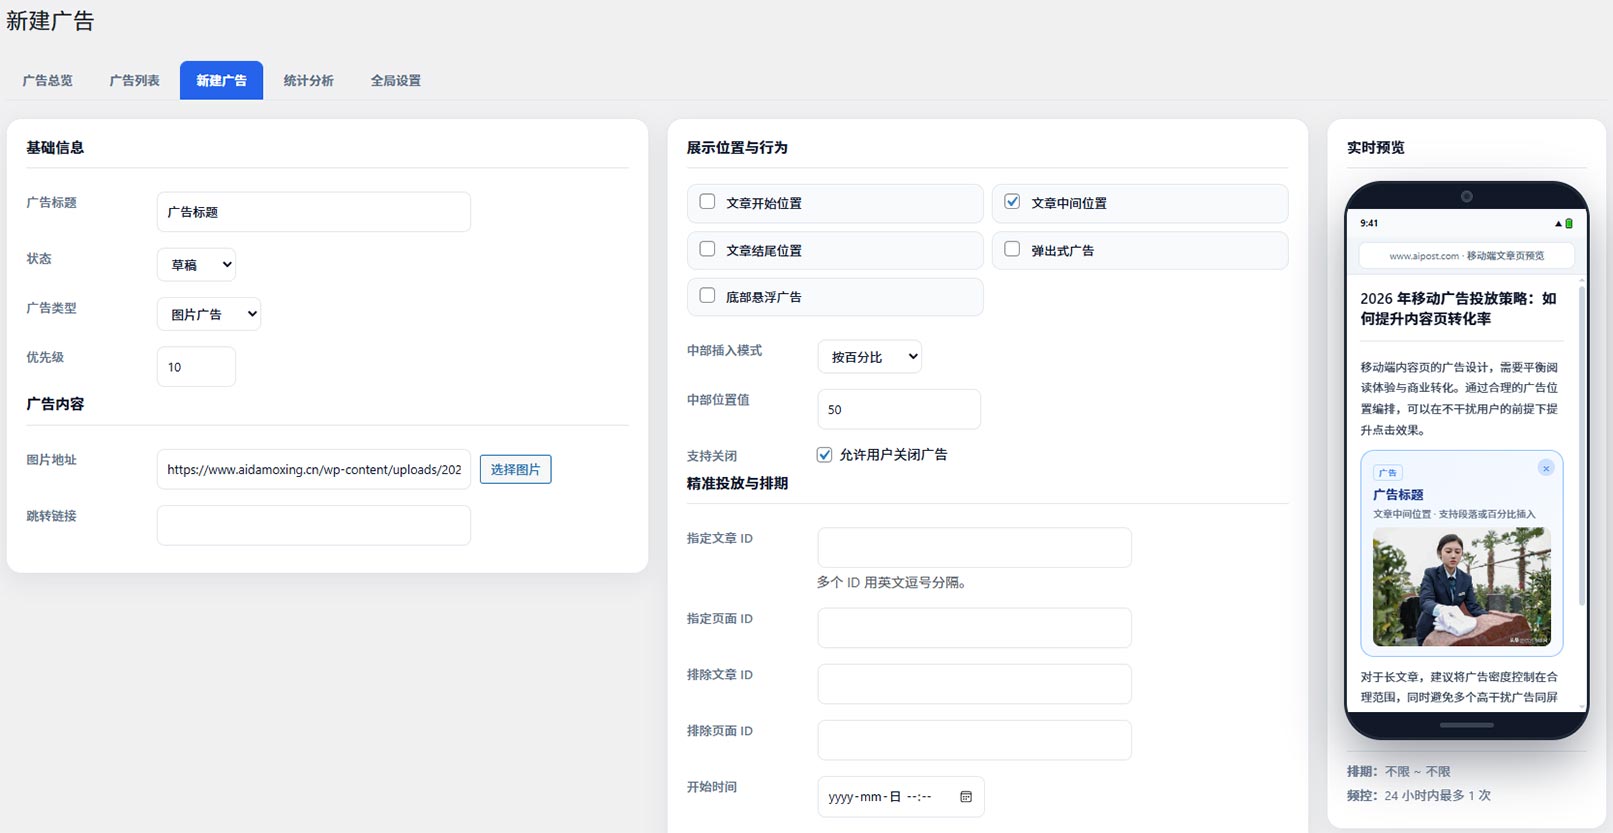Image resolution: width=1613 pixels, height=833 pixels.
Task: Switch to the 广告列表 tab
Action: click(x=134, y=80)
